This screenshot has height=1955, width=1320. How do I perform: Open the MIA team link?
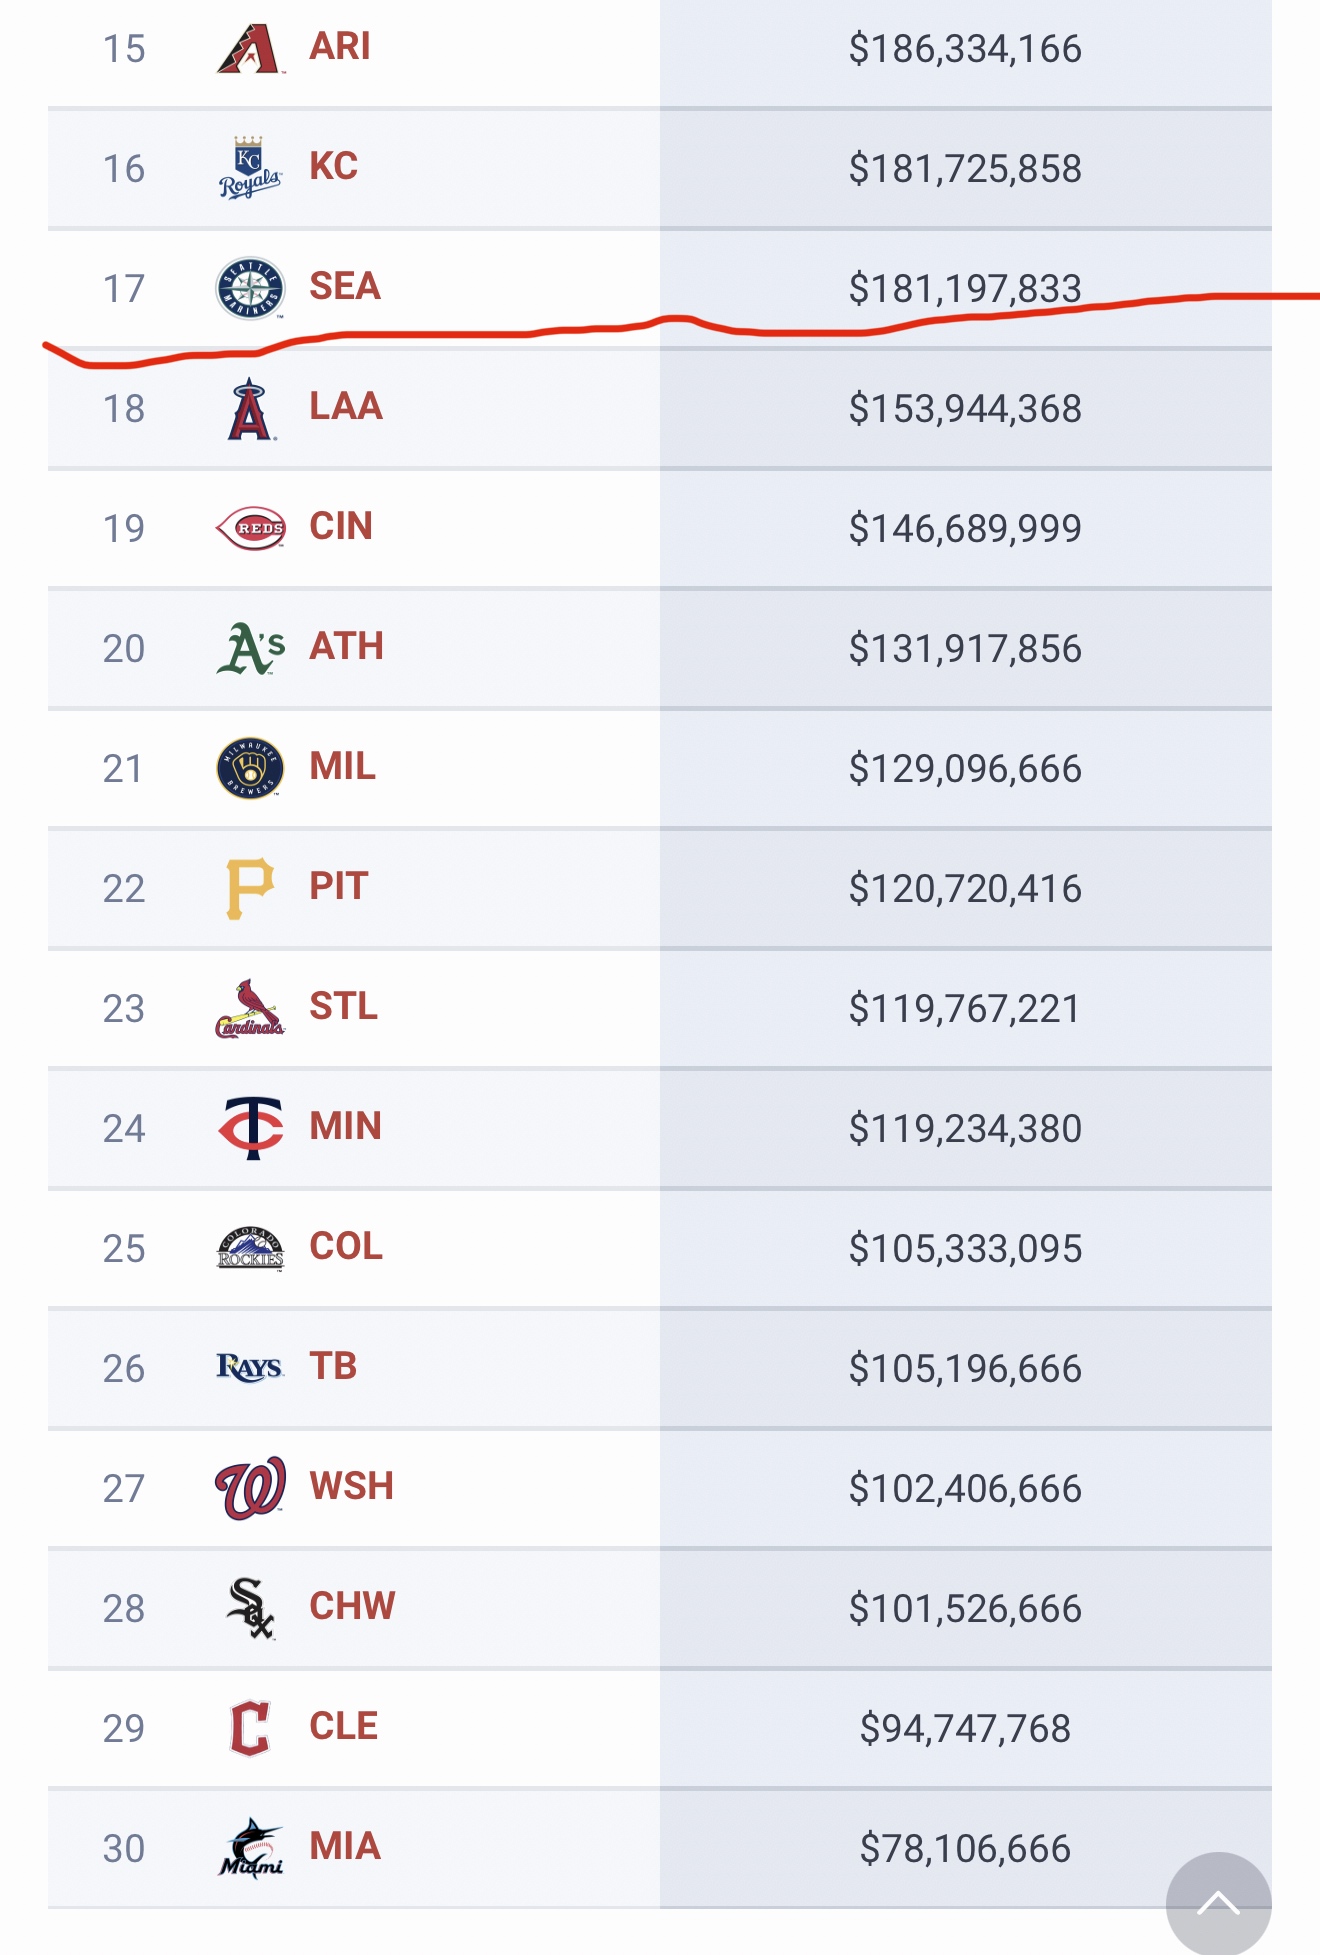click(x=345, y=1846)
